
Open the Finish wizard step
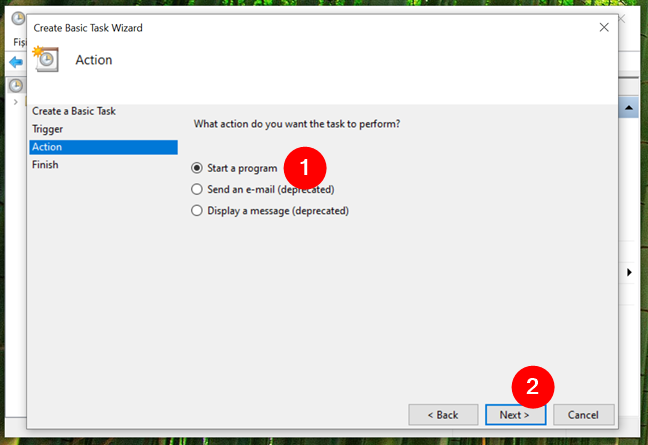pos(45,165)
